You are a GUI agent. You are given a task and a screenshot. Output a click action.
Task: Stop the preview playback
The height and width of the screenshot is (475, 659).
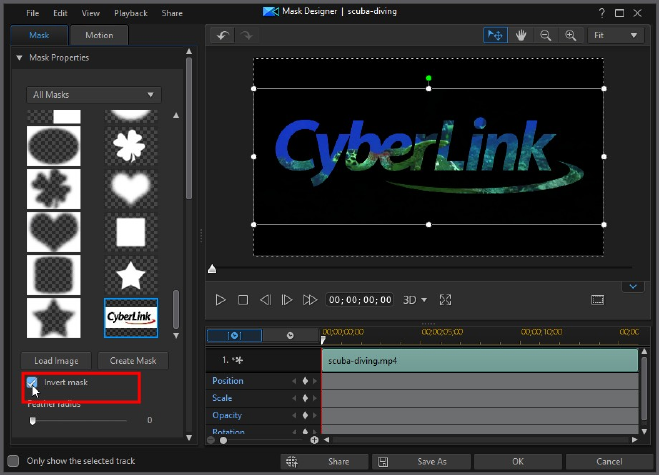pos(243,300)
